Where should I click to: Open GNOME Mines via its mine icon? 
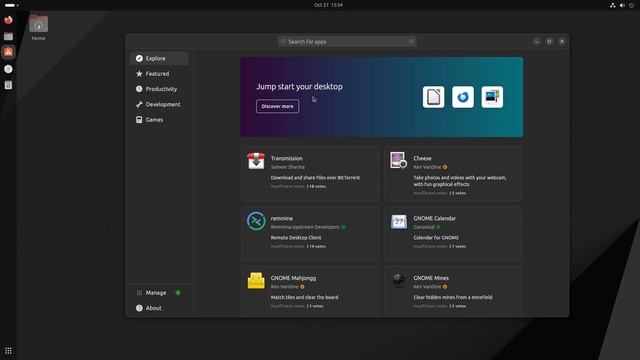coord(398,280)
